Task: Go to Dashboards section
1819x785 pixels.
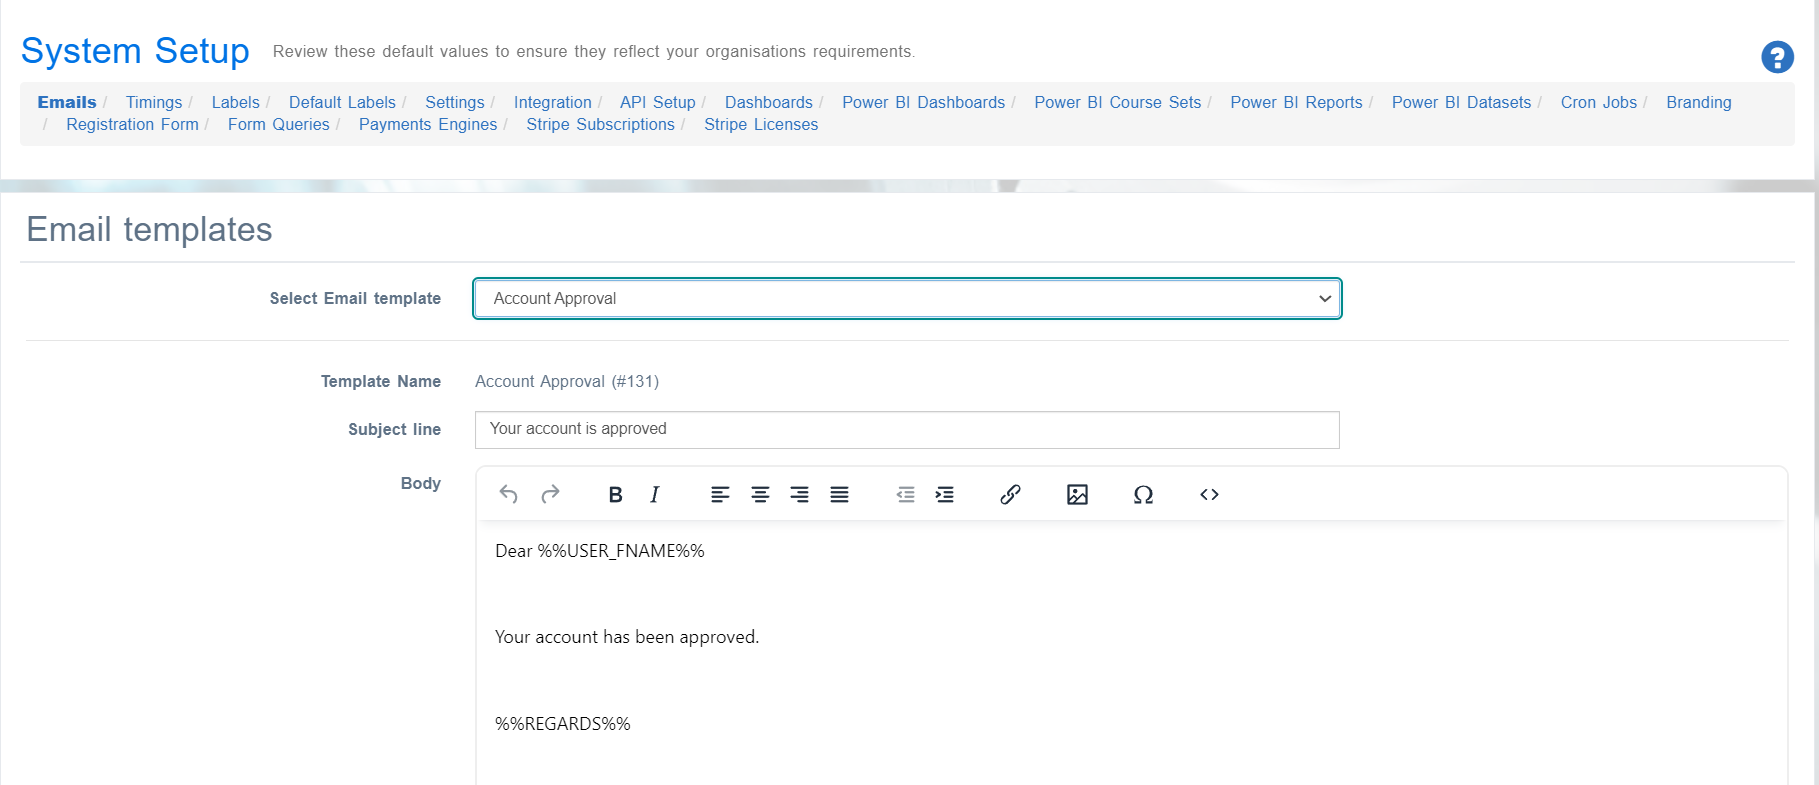Action: tap(769, 102)
